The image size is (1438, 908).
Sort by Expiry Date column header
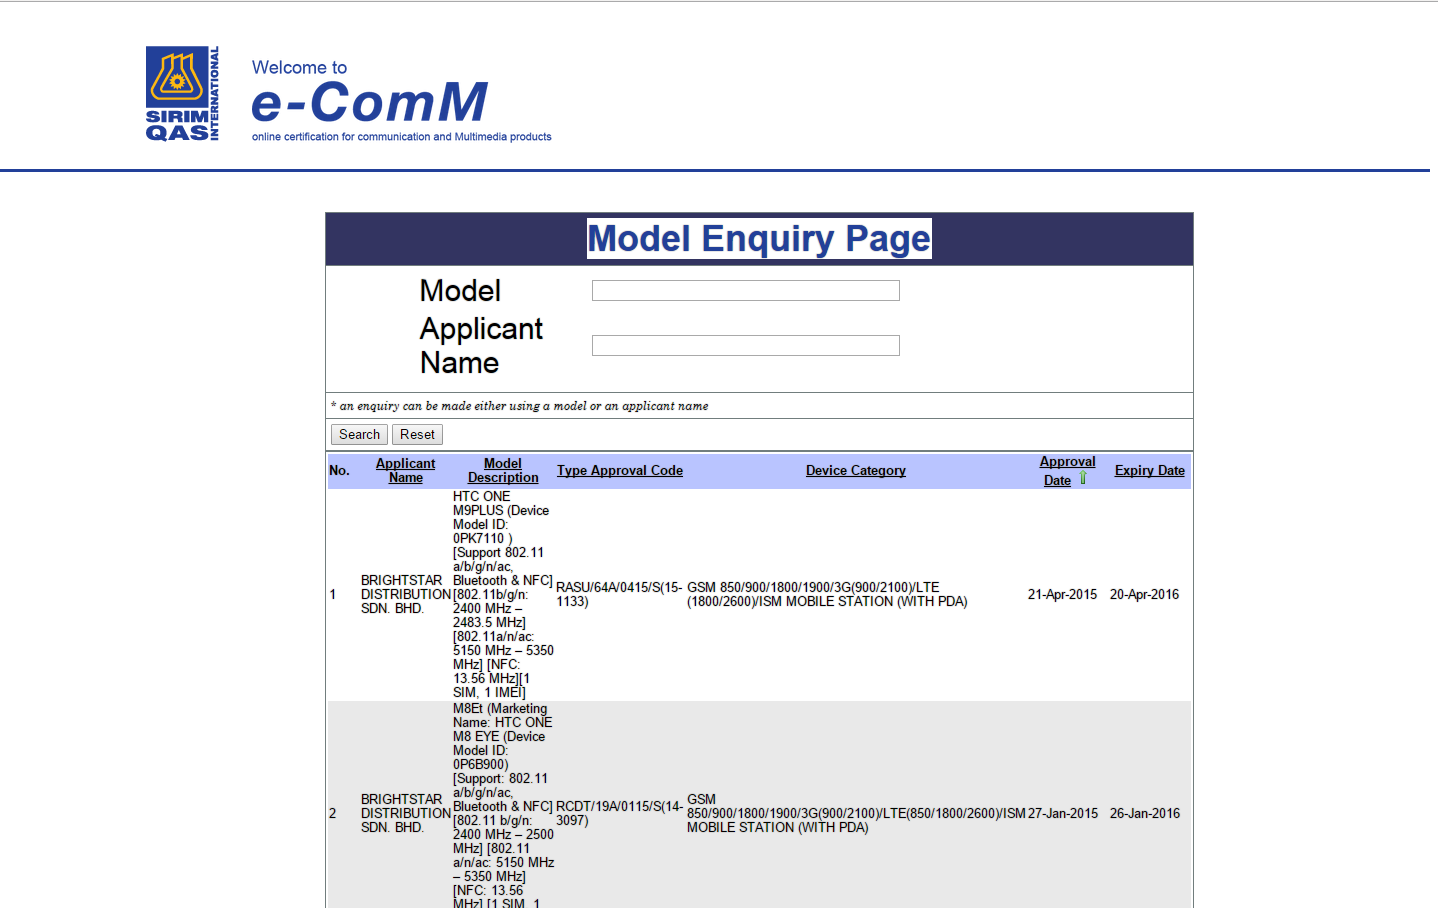(x=1150, y=471)
